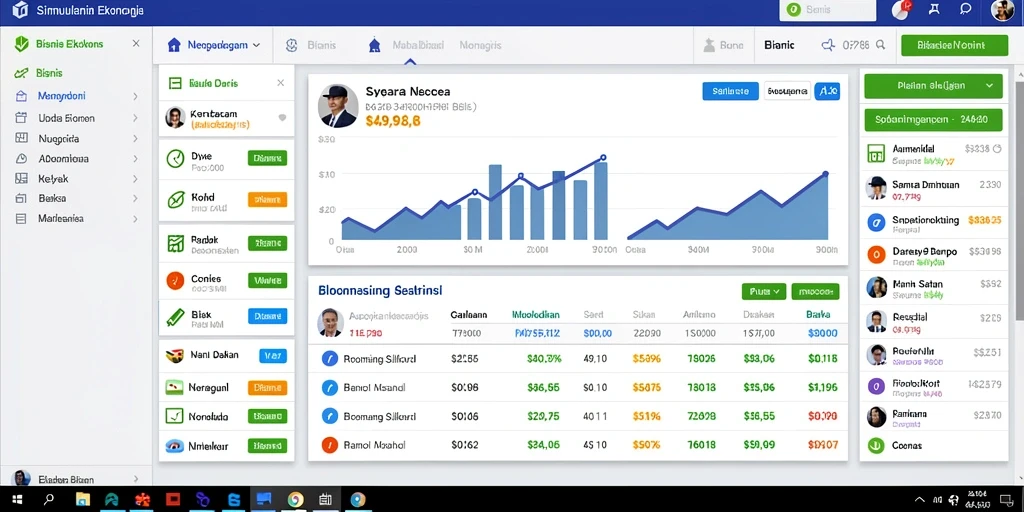Click the search field in top bar
Viewport: 1024px width, 512px height.
827,10
